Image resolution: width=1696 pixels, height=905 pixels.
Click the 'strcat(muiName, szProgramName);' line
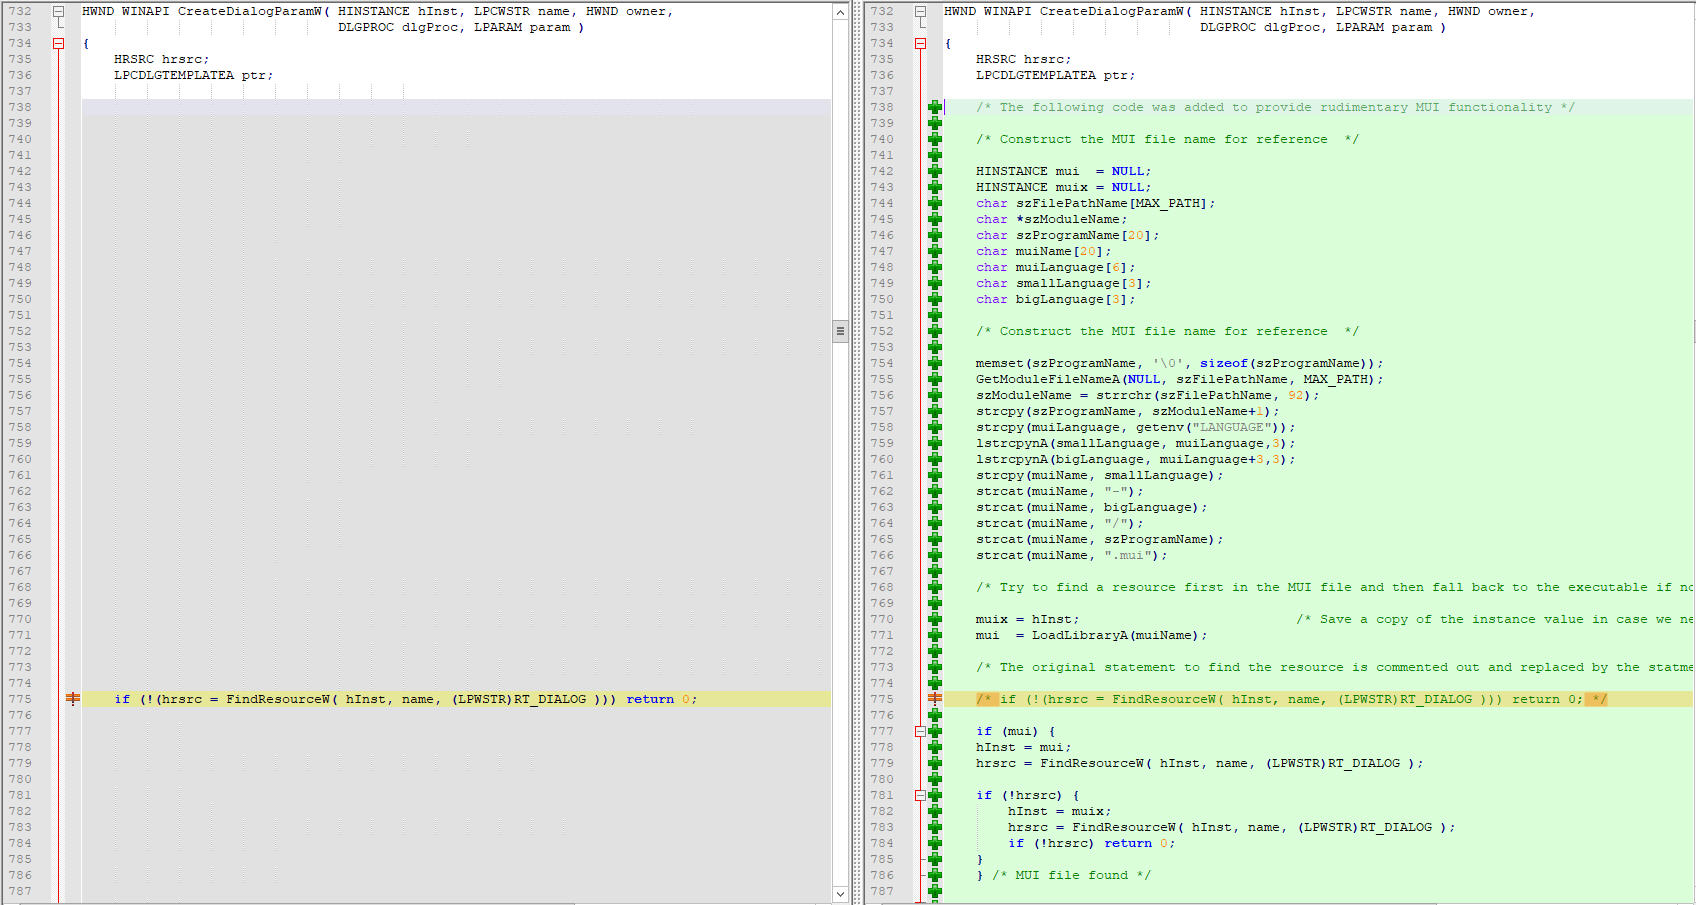[1099, 539]
